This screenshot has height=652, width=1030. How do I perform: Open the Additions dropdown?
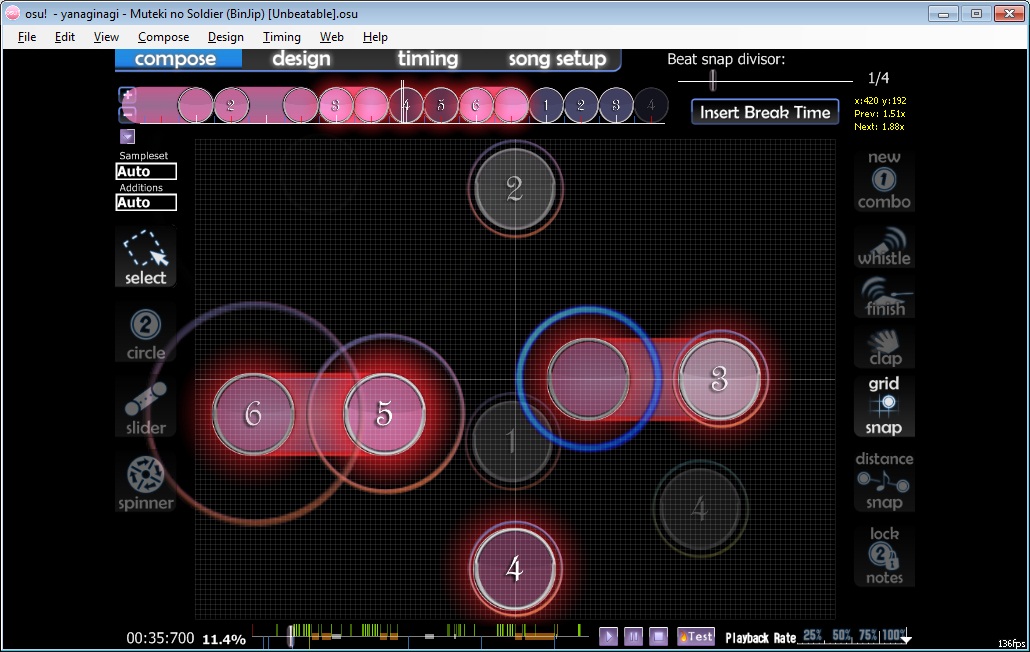tap(146, 202)
